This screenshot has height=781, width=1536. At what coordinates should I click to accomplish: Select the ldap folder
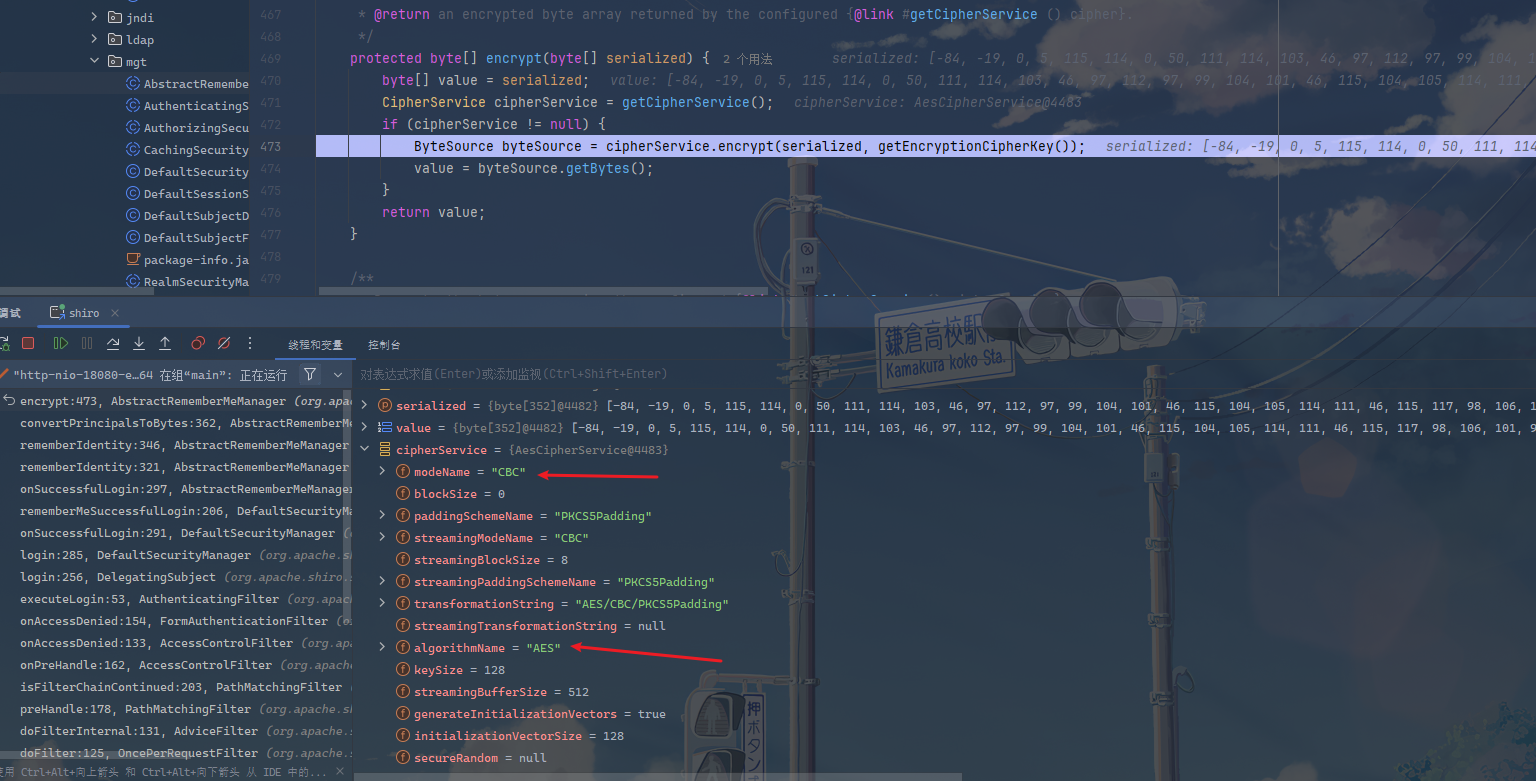139,39
